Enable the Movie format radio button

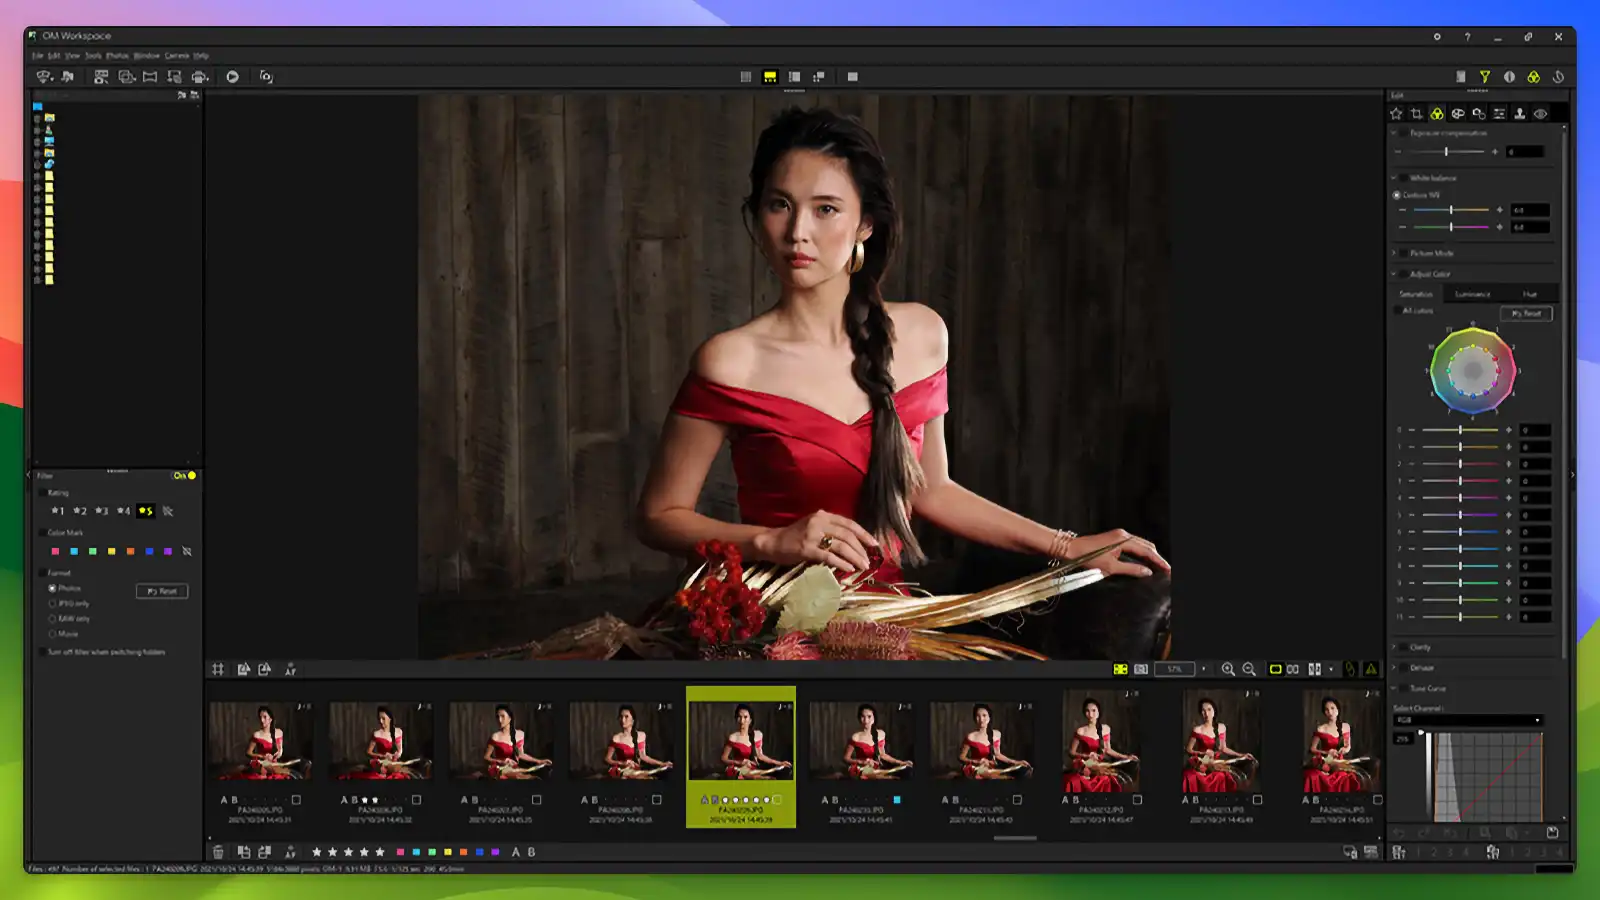(x=51, y=632)
